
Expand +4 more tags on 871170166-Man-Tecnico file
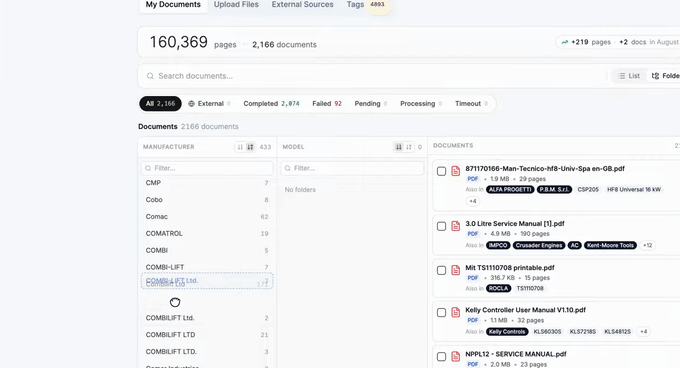(x=473, y=201)
